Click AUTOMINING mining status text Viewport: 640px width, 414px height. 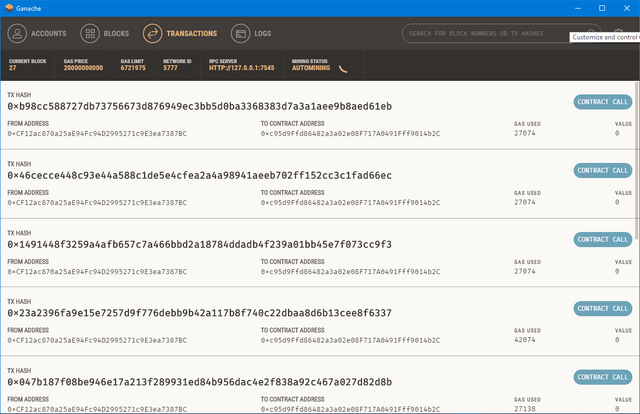click(x=311, y=68)
